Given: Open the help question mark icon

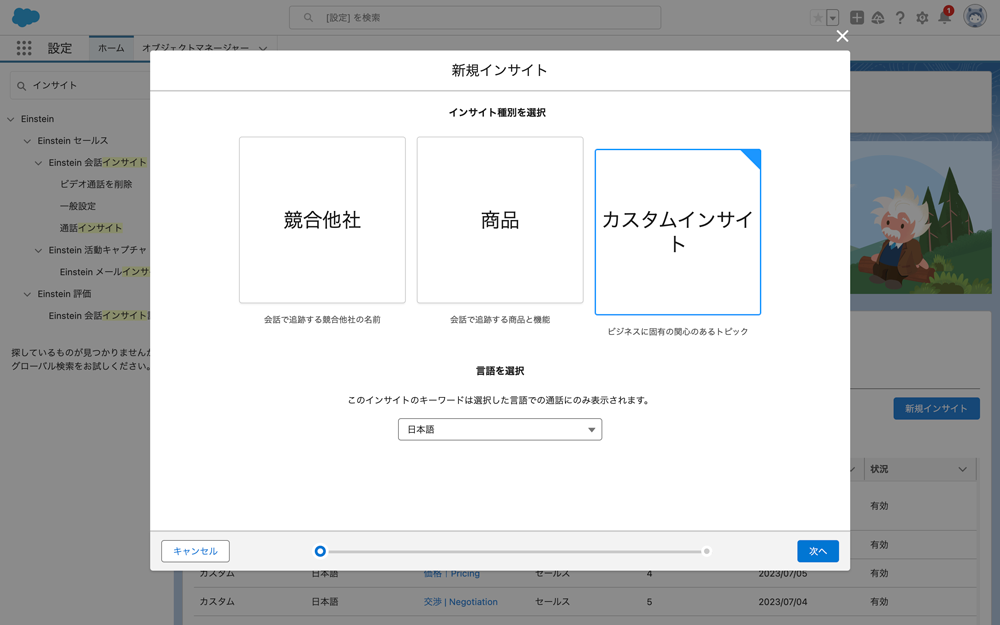Looking at the screenshot, I should 900,18.
